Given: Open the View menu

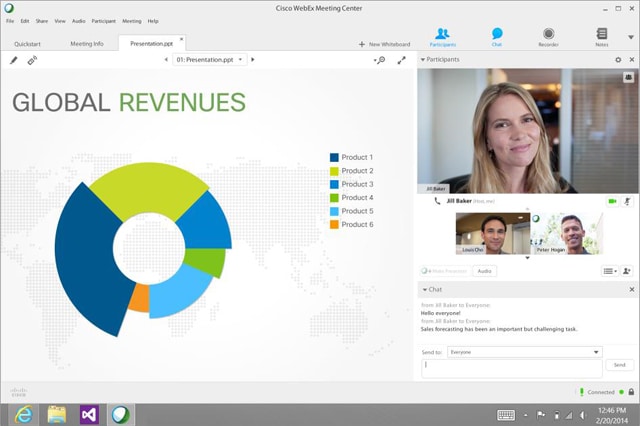Looking at the screenshot, I should click(x=60, y=21).
